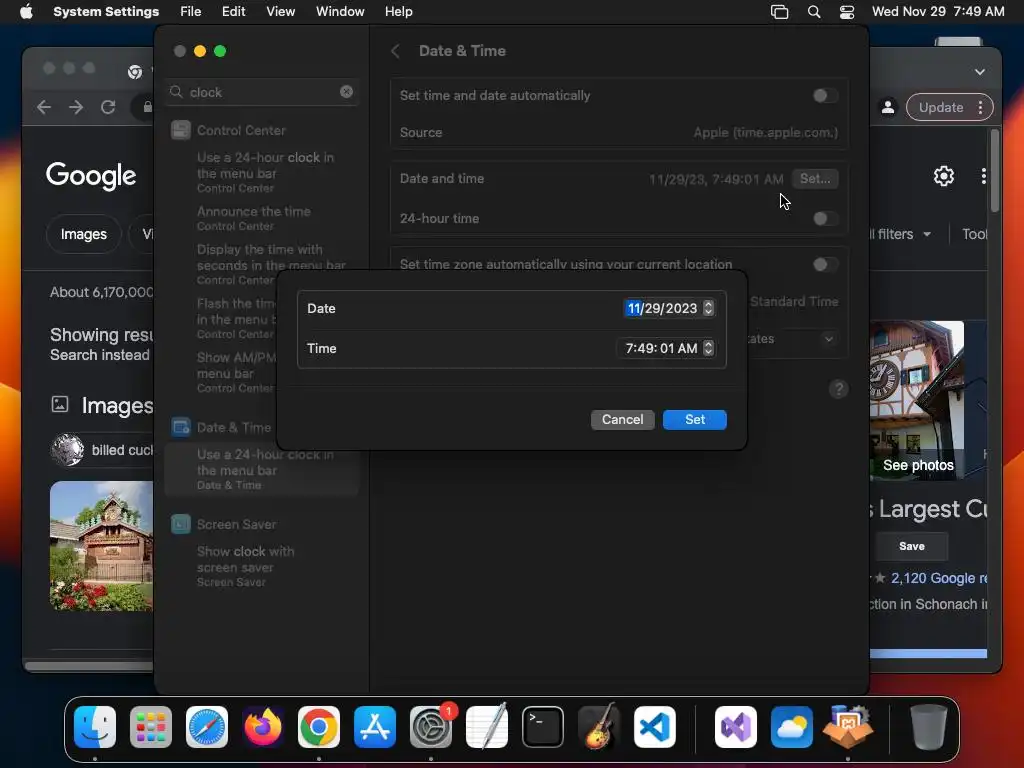This screenshot has width=1024, height=768.
Task: Launch Visual Studio Code from dock
Action: coord(654,727)
